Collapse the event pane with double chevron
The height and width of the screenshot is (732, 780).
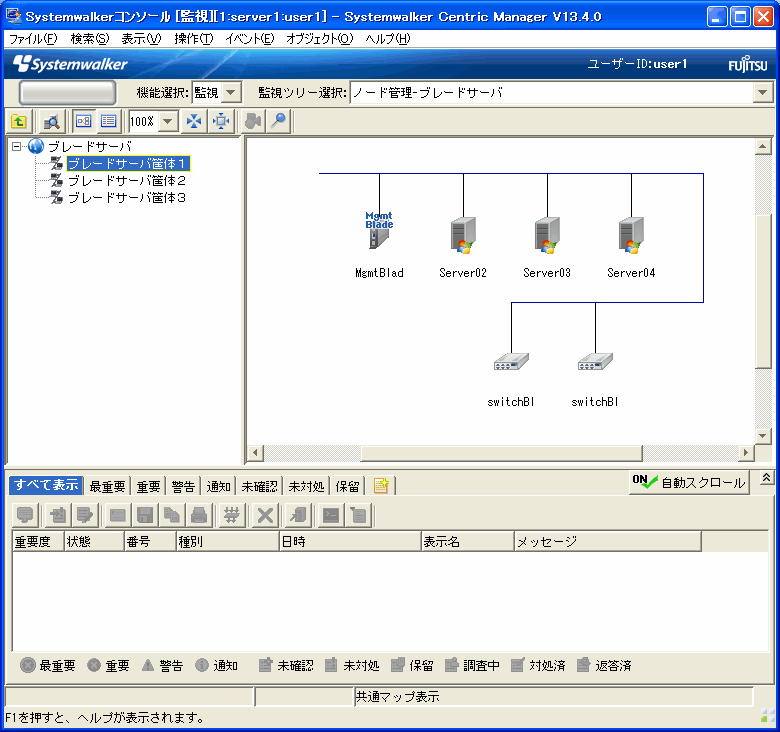click(766, 478)
